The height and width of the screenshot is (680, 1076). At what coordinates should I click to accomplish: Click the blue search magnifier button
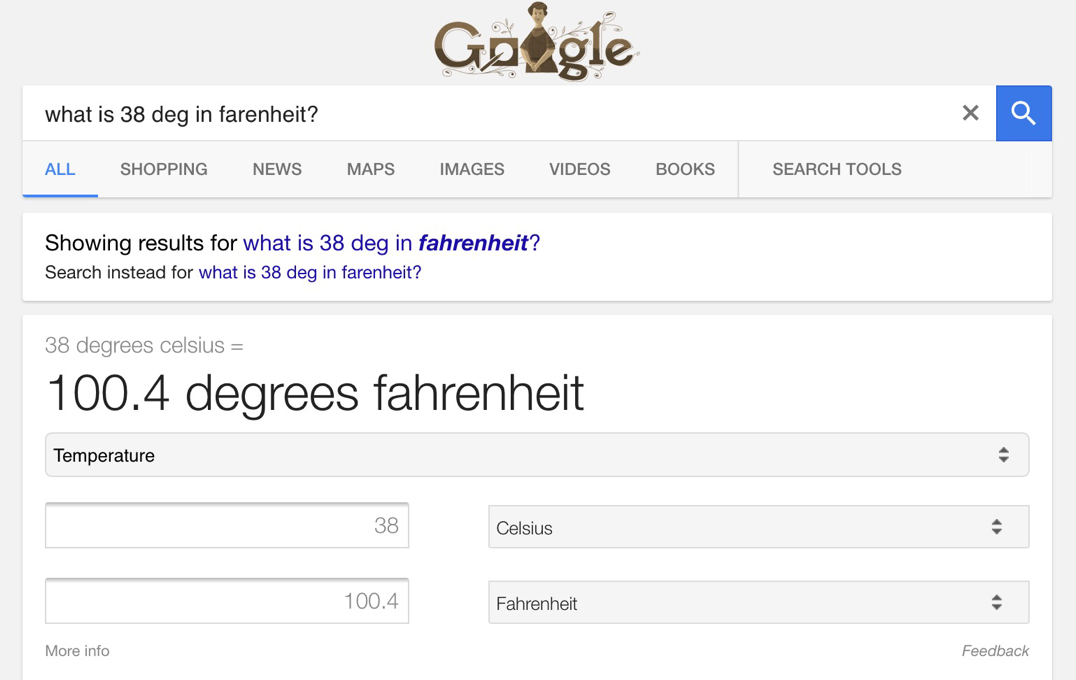click(1023, 113)
